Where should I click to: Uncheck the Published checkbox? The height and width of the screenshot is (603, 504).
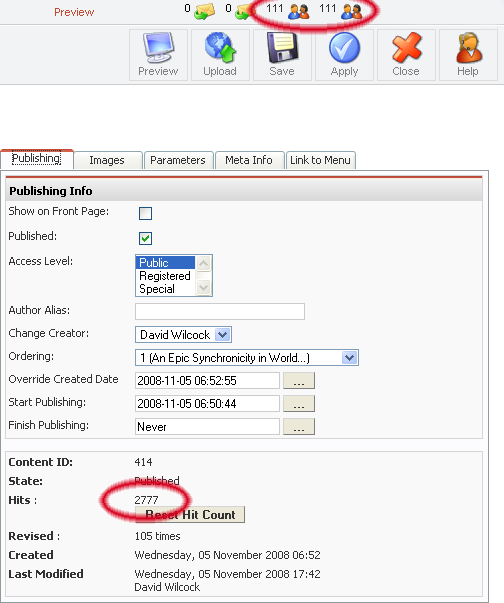145,238
